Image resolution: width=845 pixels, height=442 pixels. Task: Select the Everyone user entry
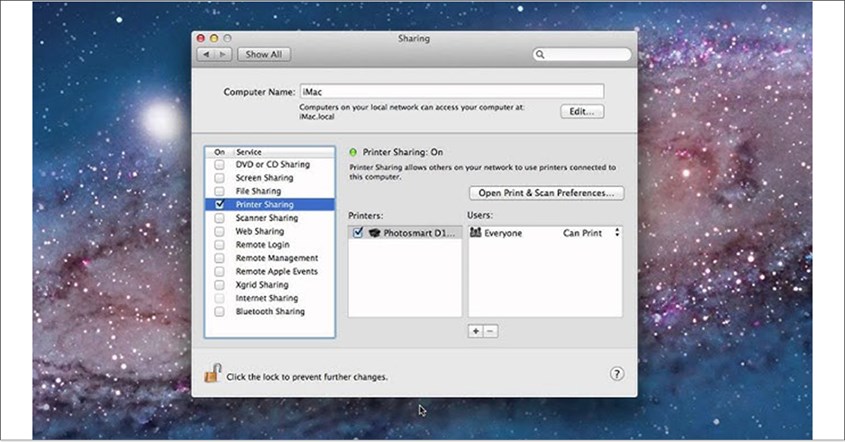pyautogui.click(x=545, y=233)
